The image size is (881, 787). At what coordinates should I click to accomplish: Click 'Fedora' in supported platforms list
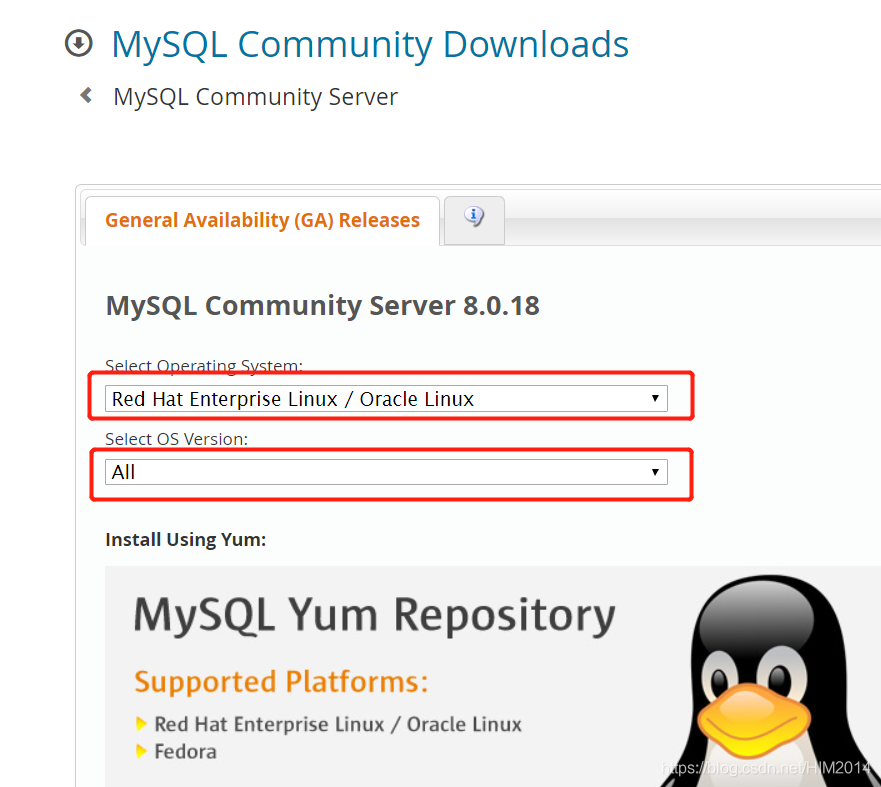coord(185,752)
